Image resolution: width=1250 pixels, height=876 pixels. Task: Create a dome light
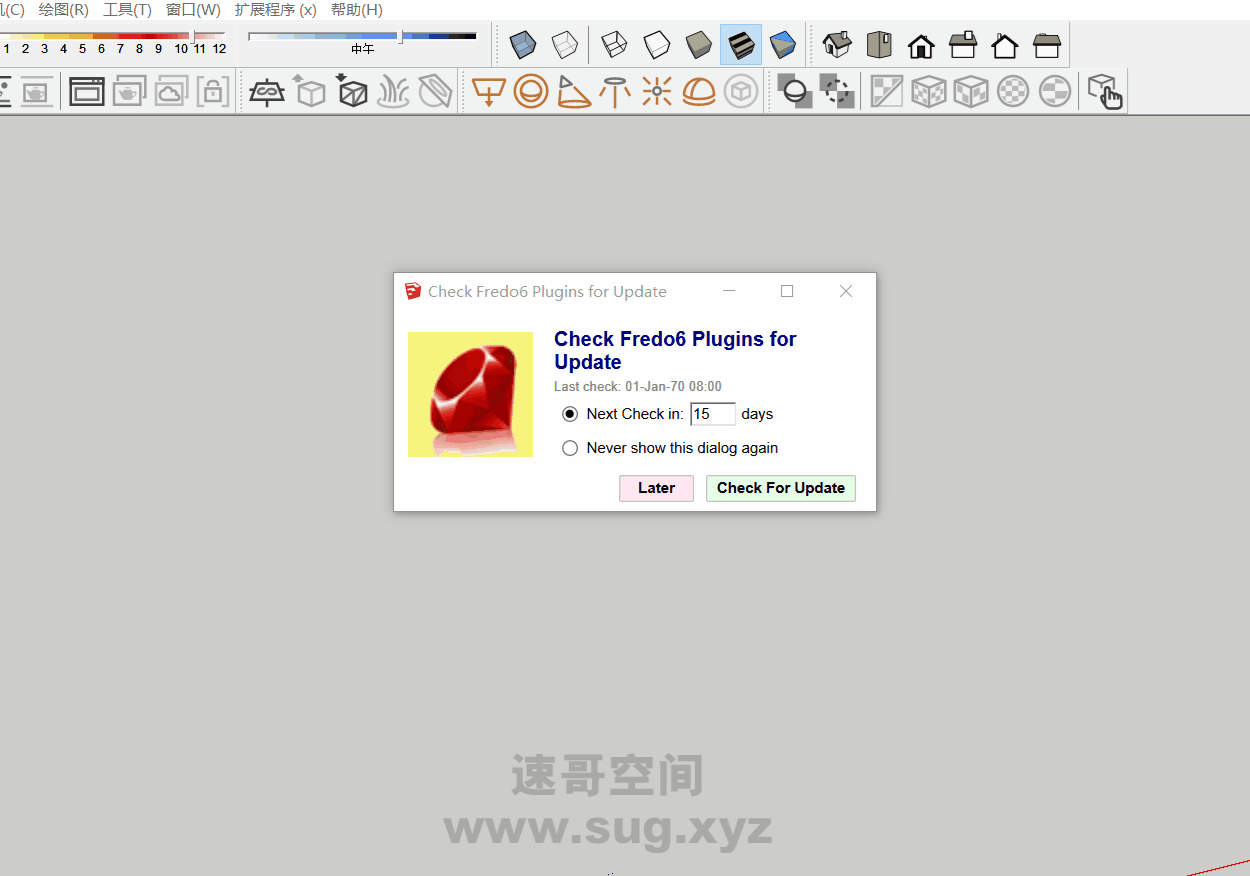point(699,92)
